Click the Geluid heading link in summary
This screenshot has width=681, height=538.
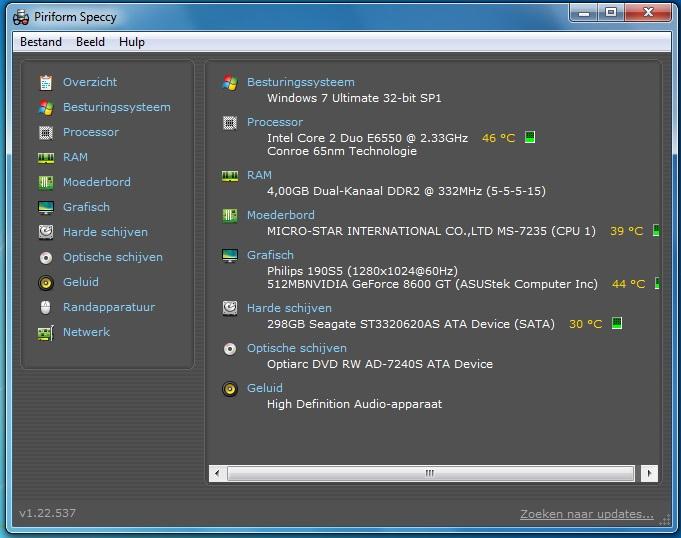(x=264, y=388)
